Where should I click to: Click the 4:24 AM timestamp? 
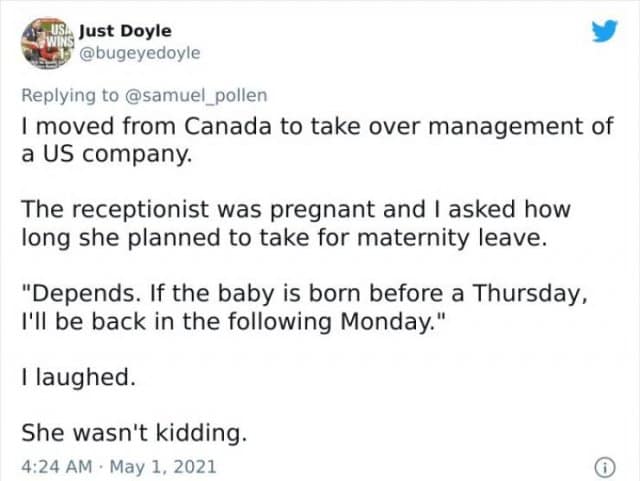pyautogui.click(x=58, y=466)
